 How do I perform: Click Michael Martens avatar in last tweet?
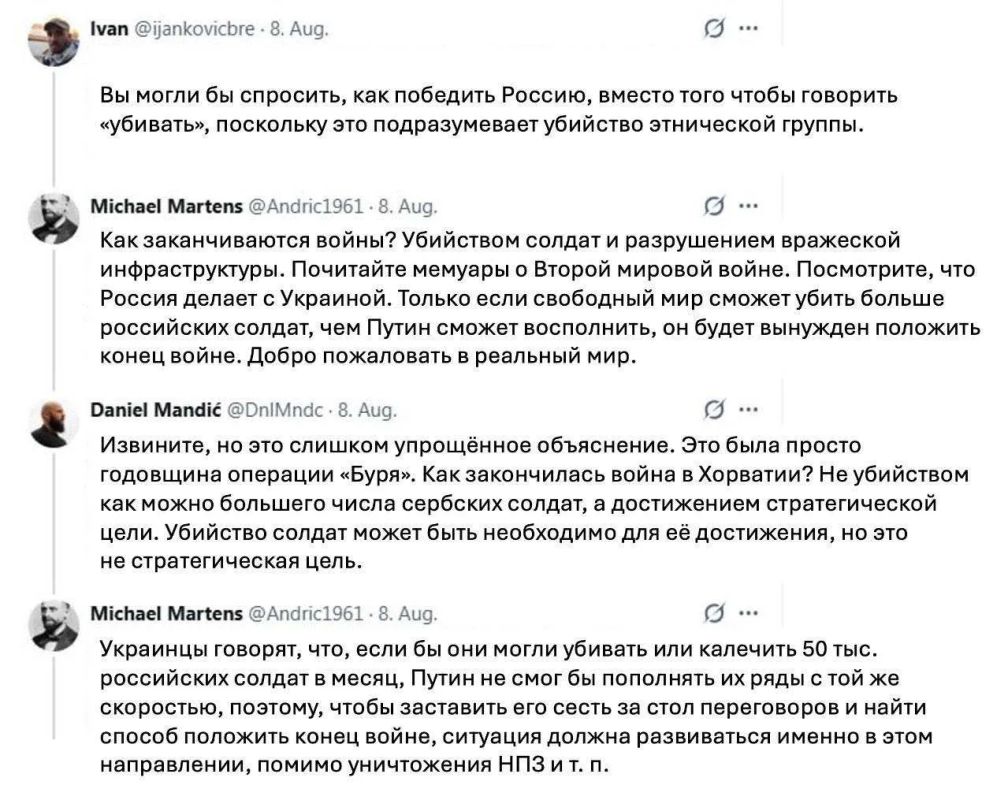54,626
